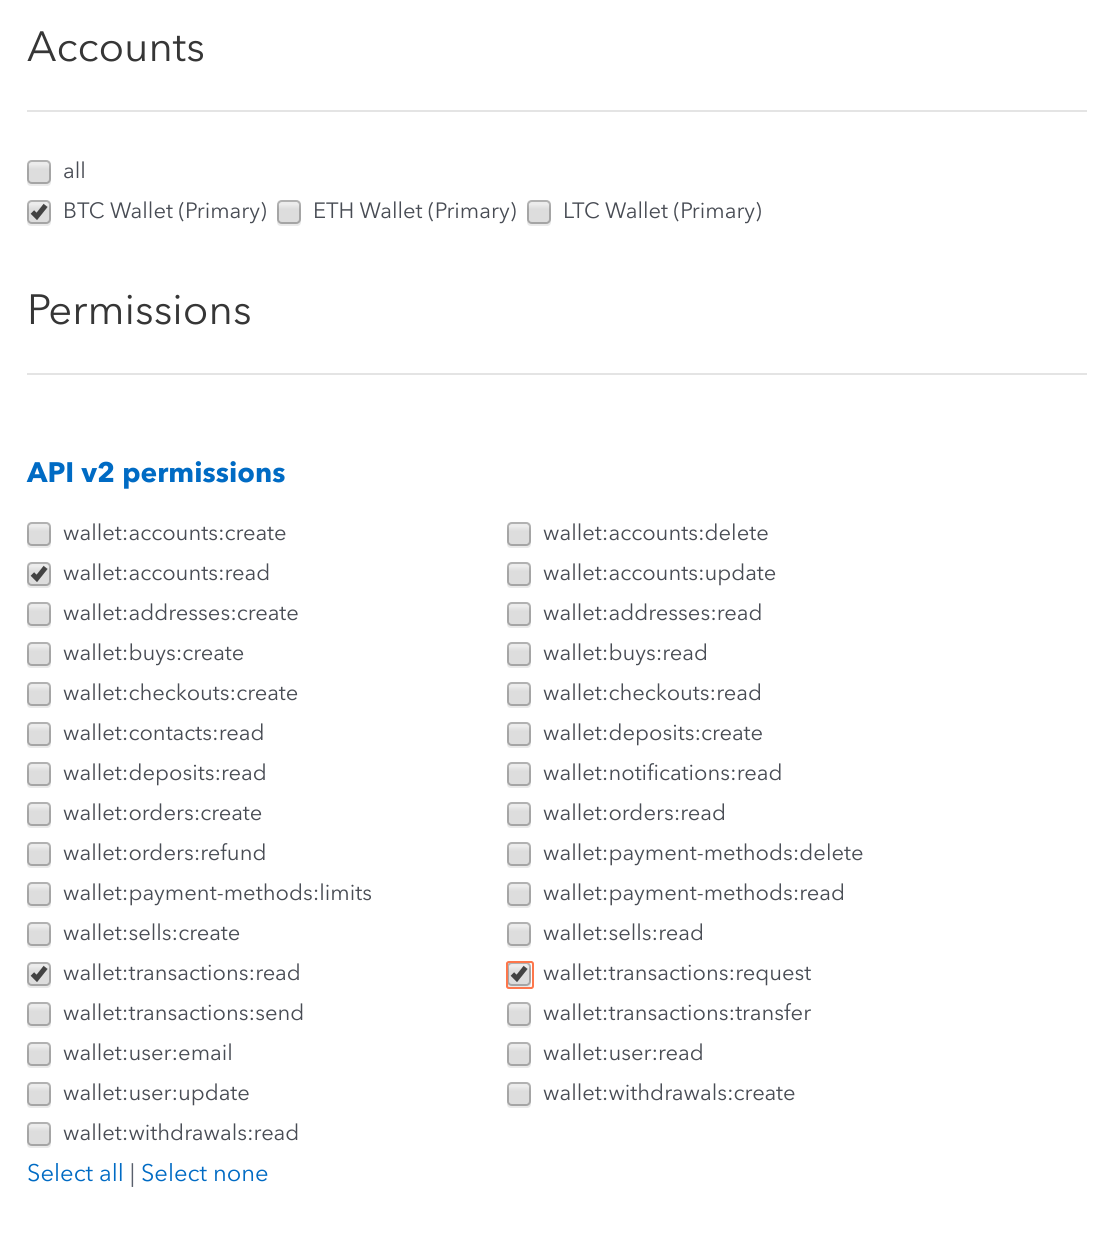Tick wallet:withdrawals:create checkbox
This screenshot has height=1246, width=1108.
519,1094
